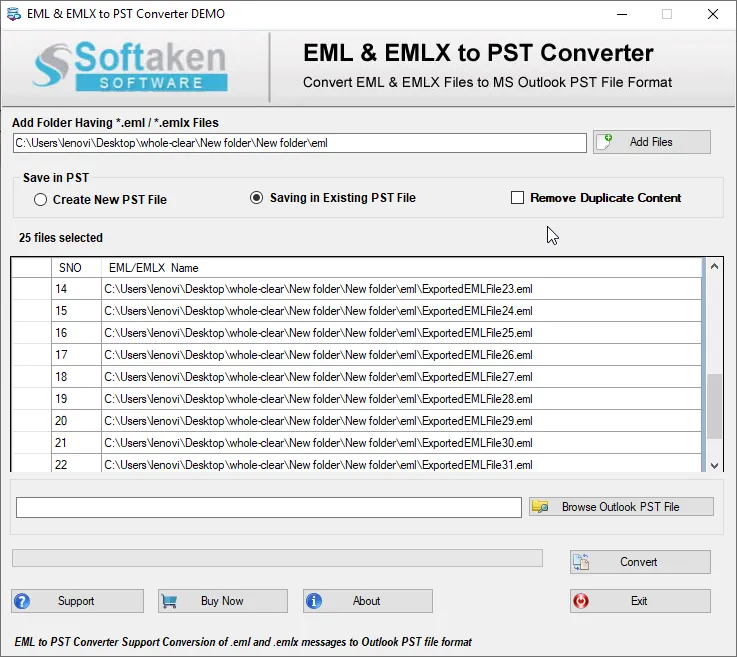The image size is (737, 657).
Task: Click the app icon in title bar
Action: coord(14,14)
